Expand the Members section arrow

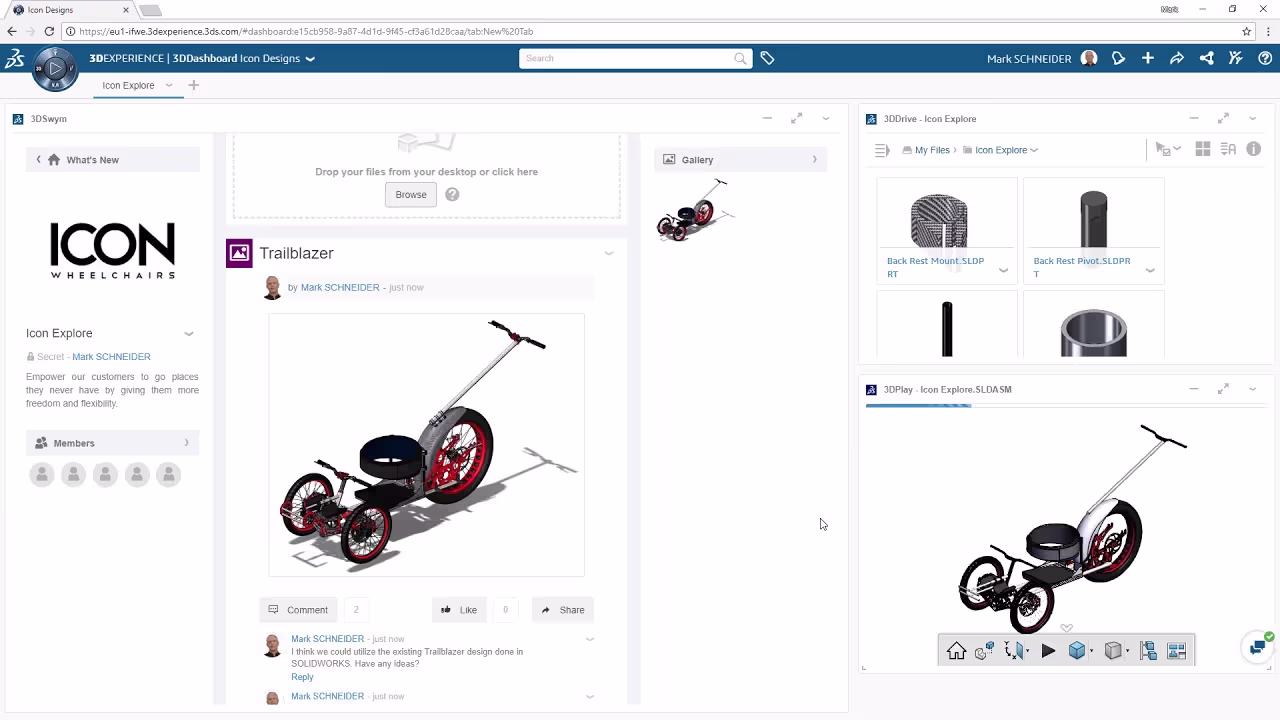(x=186, y=443)
